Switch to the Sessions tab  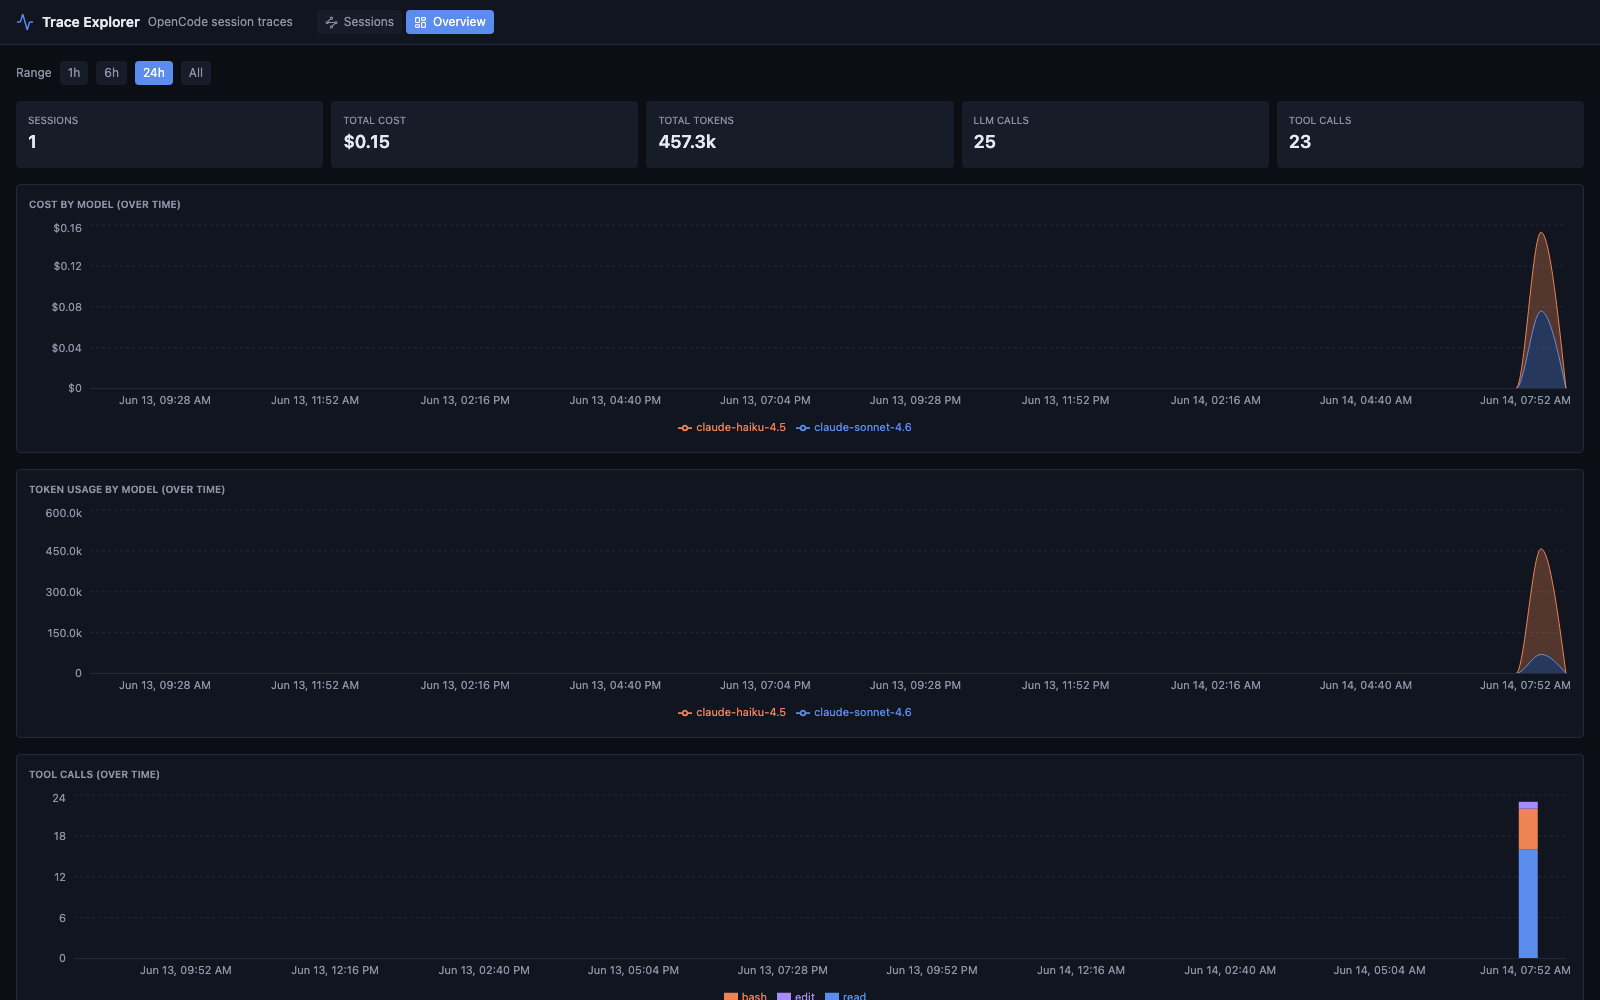tap(360, 22)
